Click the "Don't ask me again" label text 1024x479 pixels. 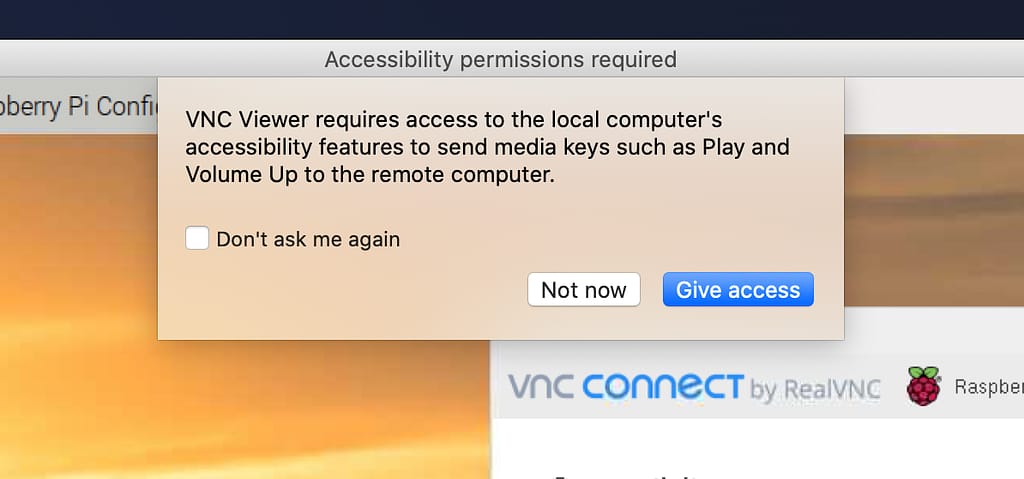click(x=308, y=240)
